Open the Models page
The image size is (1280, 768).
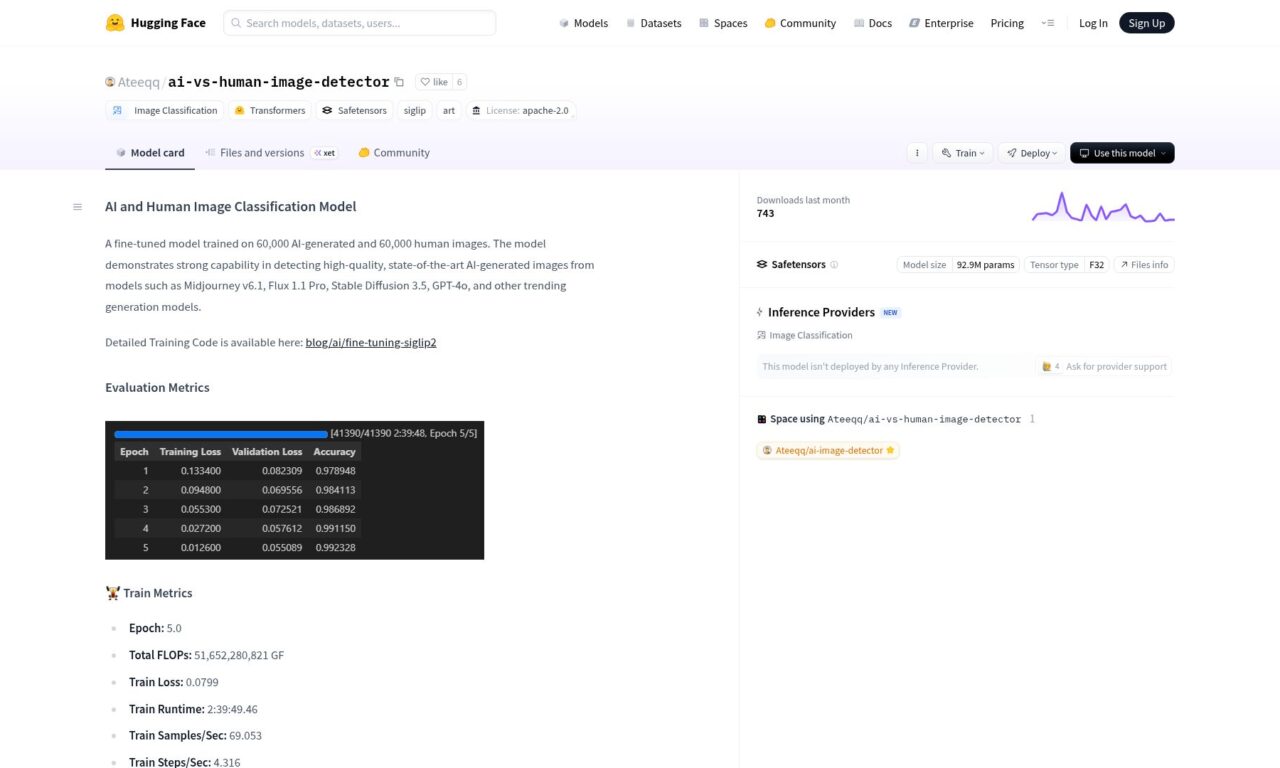[583, 23]
